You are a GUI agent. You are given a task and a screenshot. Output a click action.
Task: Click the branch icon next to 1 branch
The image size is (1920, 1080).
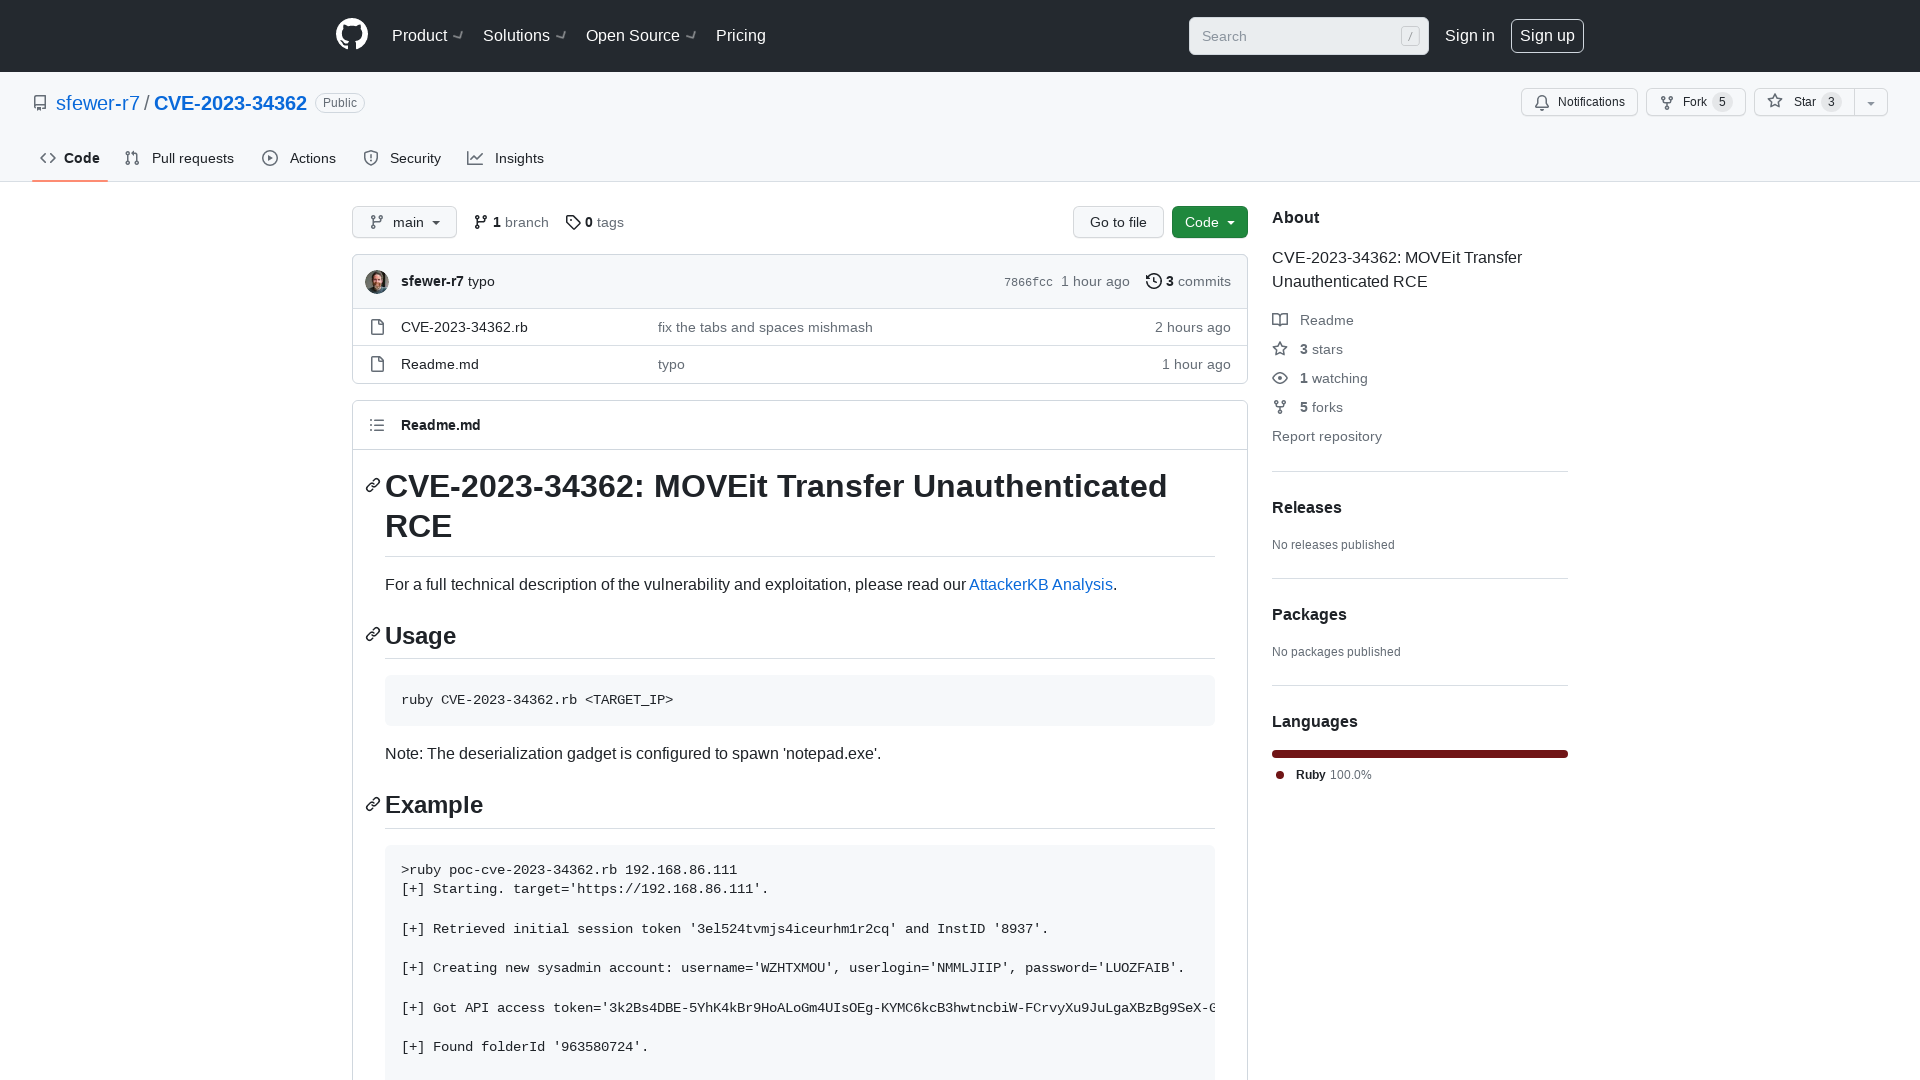(x=481, y=222)
